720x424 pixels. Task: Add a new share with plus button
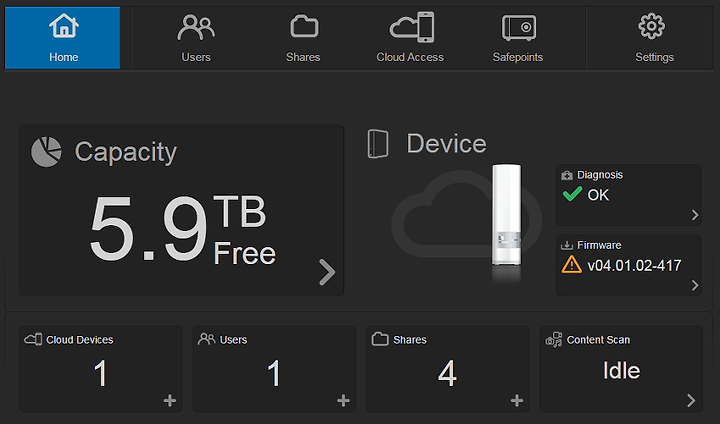pos(517,401)
